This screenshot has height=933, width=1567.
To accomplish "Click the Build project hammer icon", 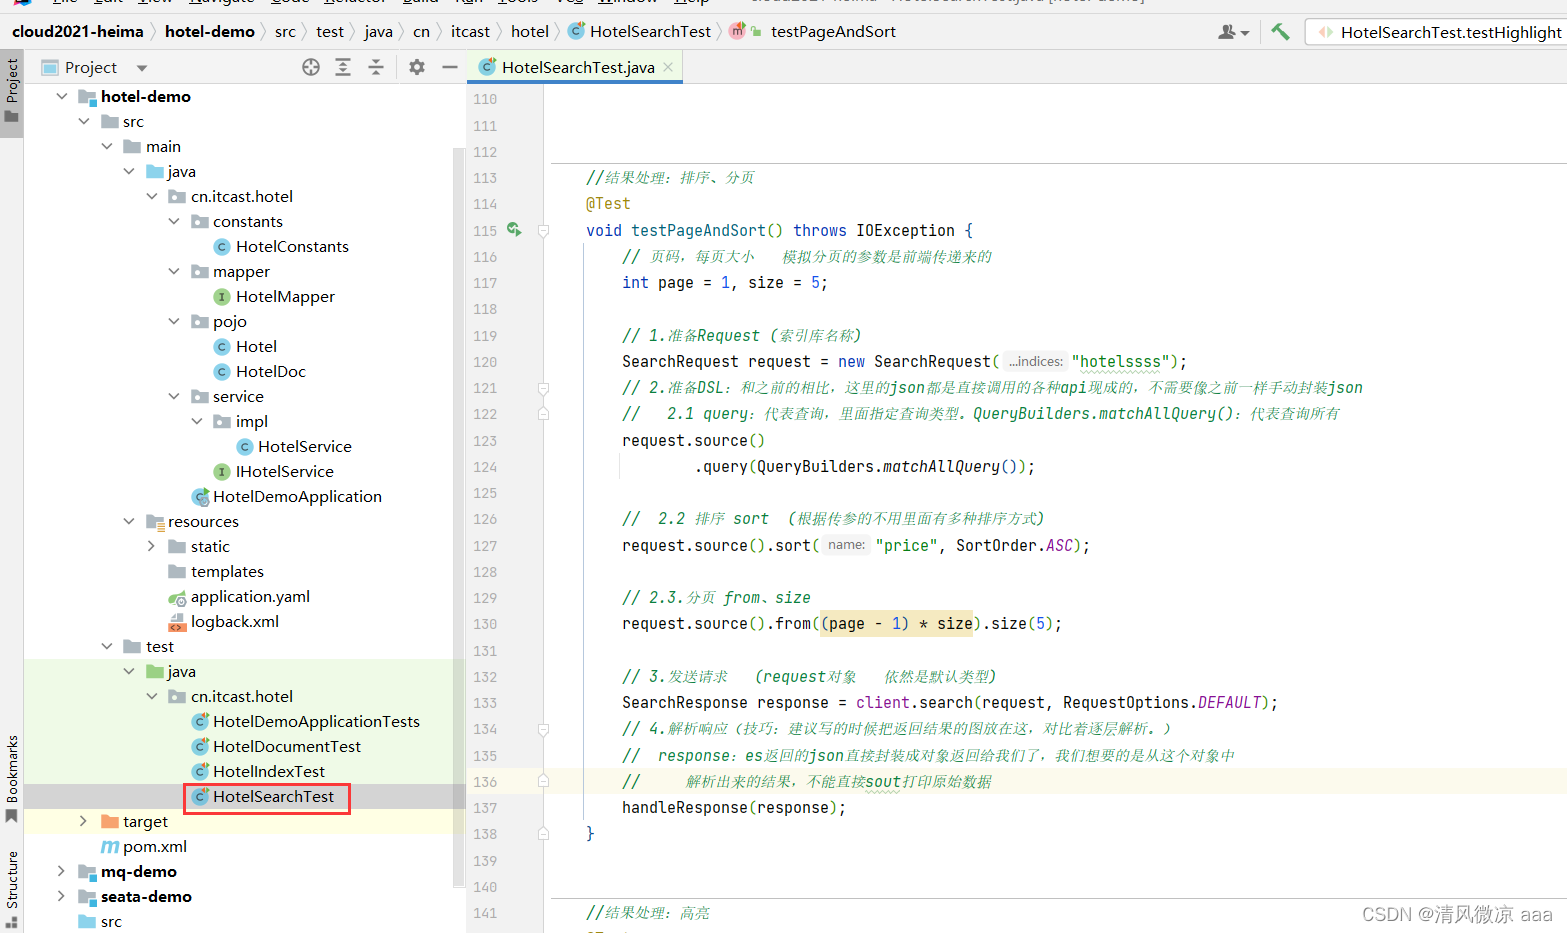I will point(1280,31).
